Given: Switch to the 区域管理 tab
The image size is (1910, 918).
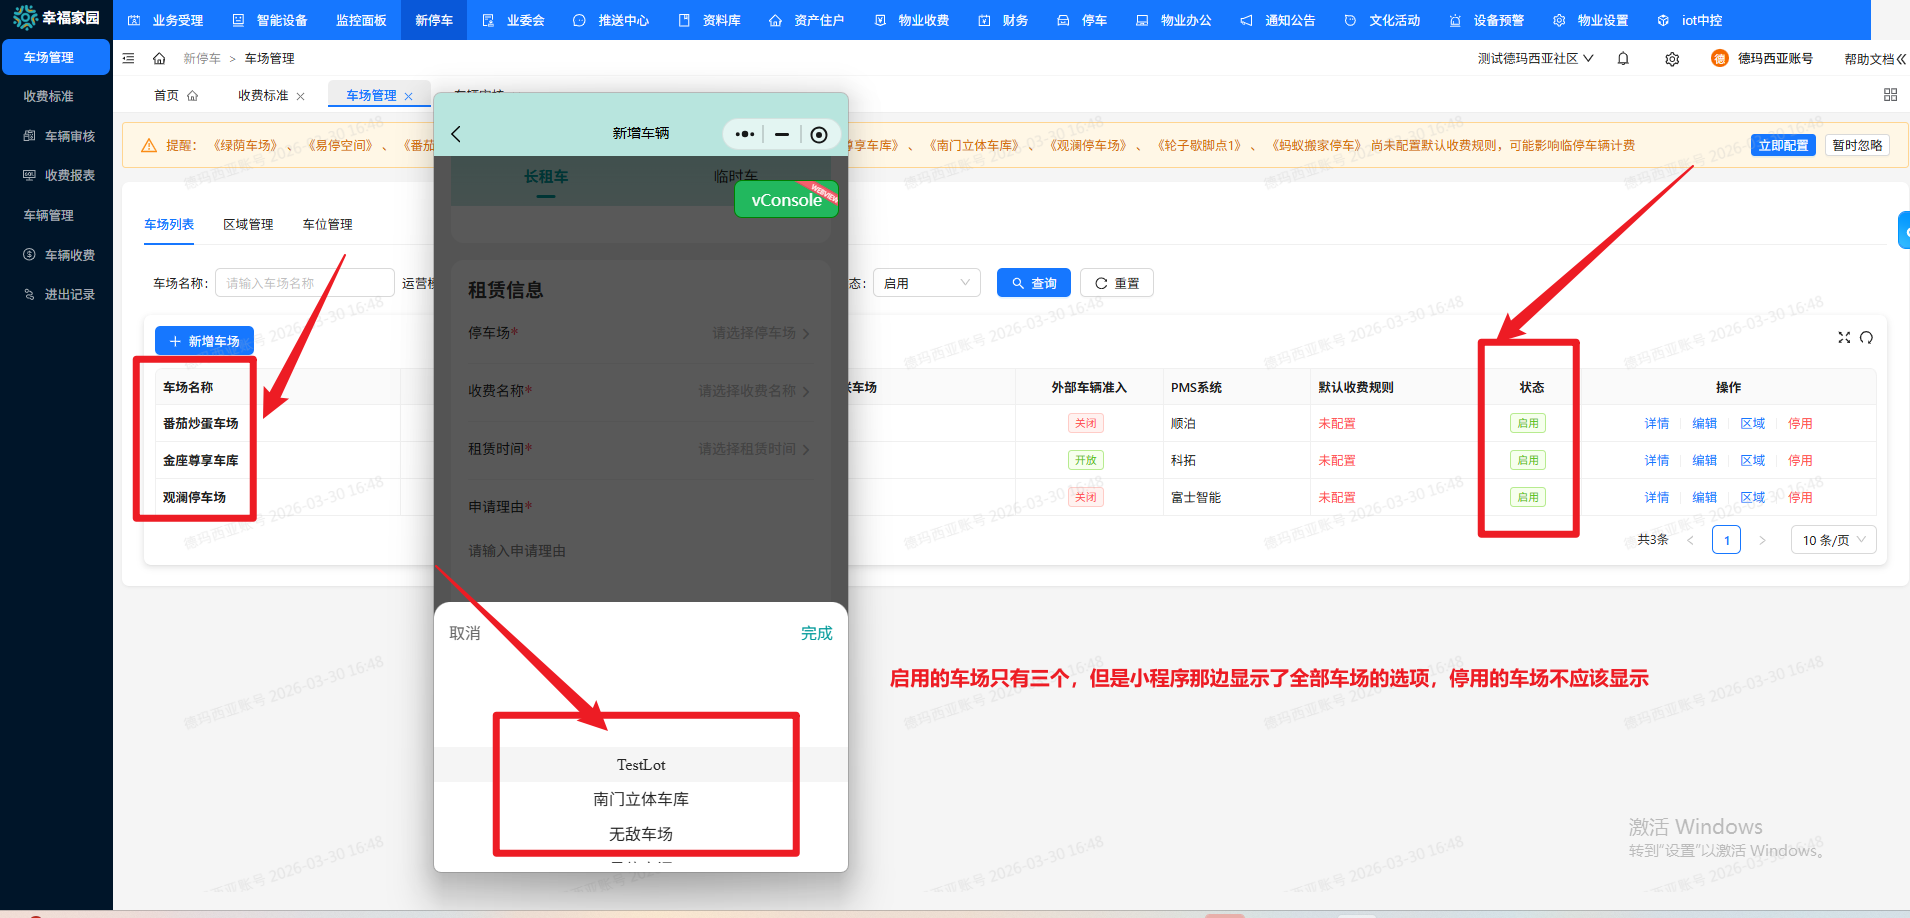Looking at the screenshot, I should (248, 225).
